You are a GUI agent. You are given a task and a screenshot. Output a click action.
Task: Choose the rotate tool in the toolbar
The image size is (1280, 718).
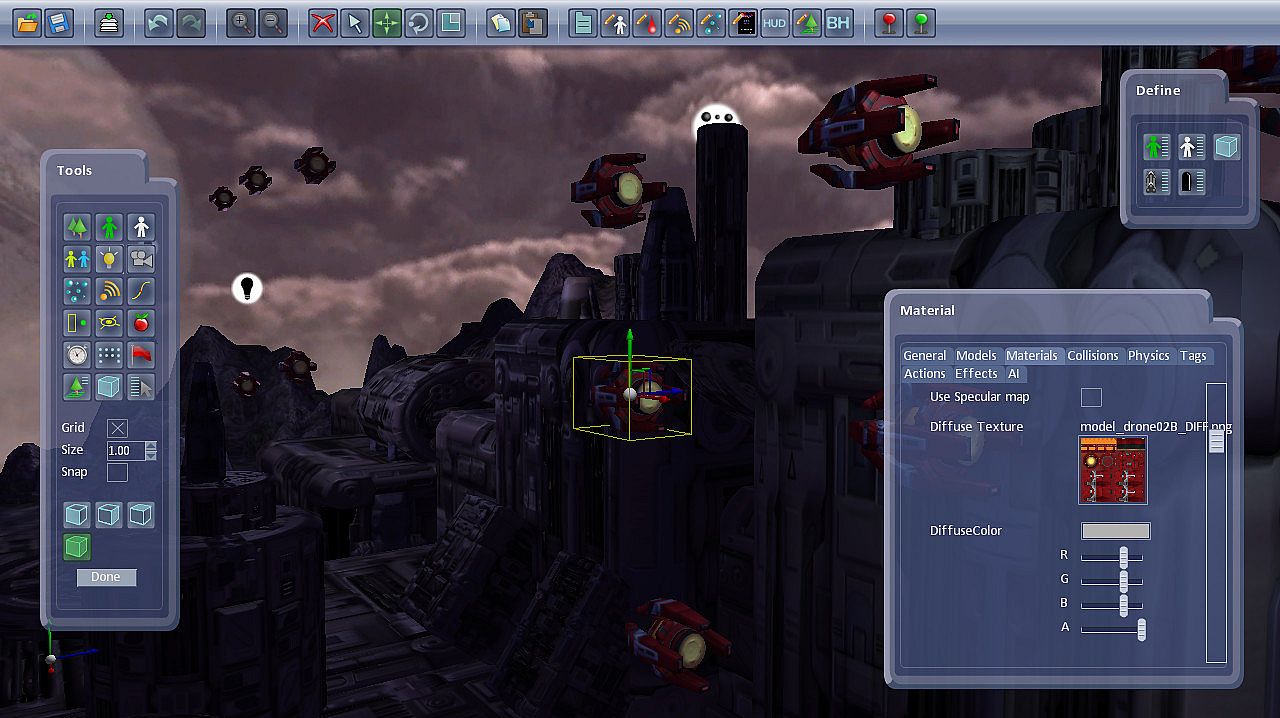(x=418, y=23)
